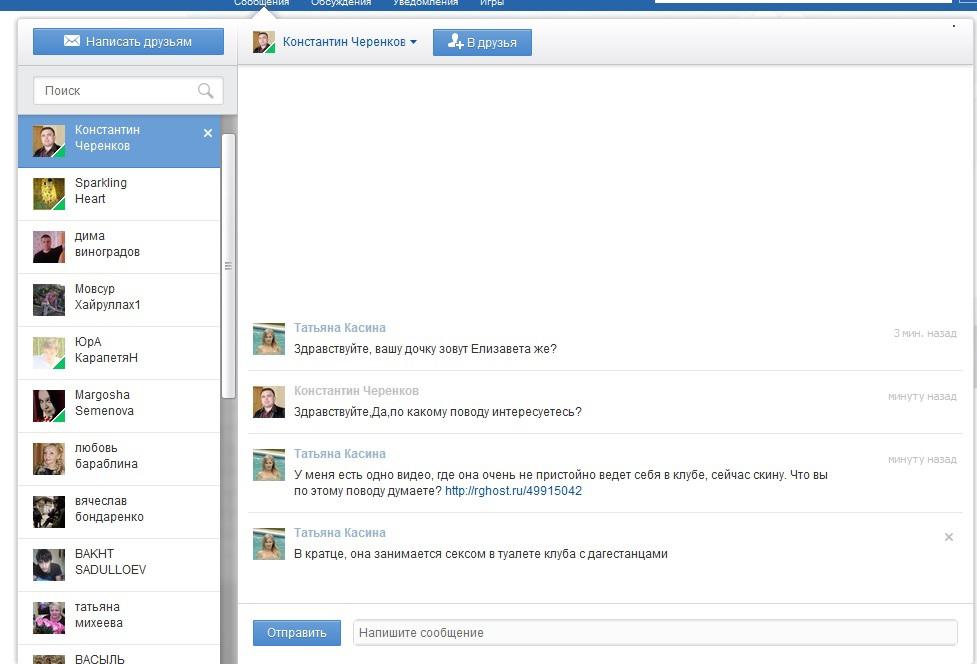Click the Sparkling Heart avatar thumbnail
The height and width of the screenshot is (664, 977).
tap(49, 194)
